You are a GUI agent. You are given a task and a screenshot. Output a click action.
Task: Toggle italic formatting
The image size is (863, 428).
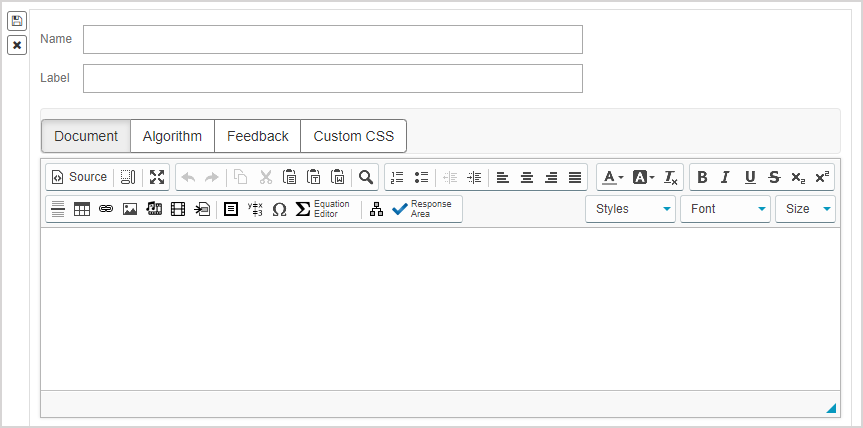726,177
